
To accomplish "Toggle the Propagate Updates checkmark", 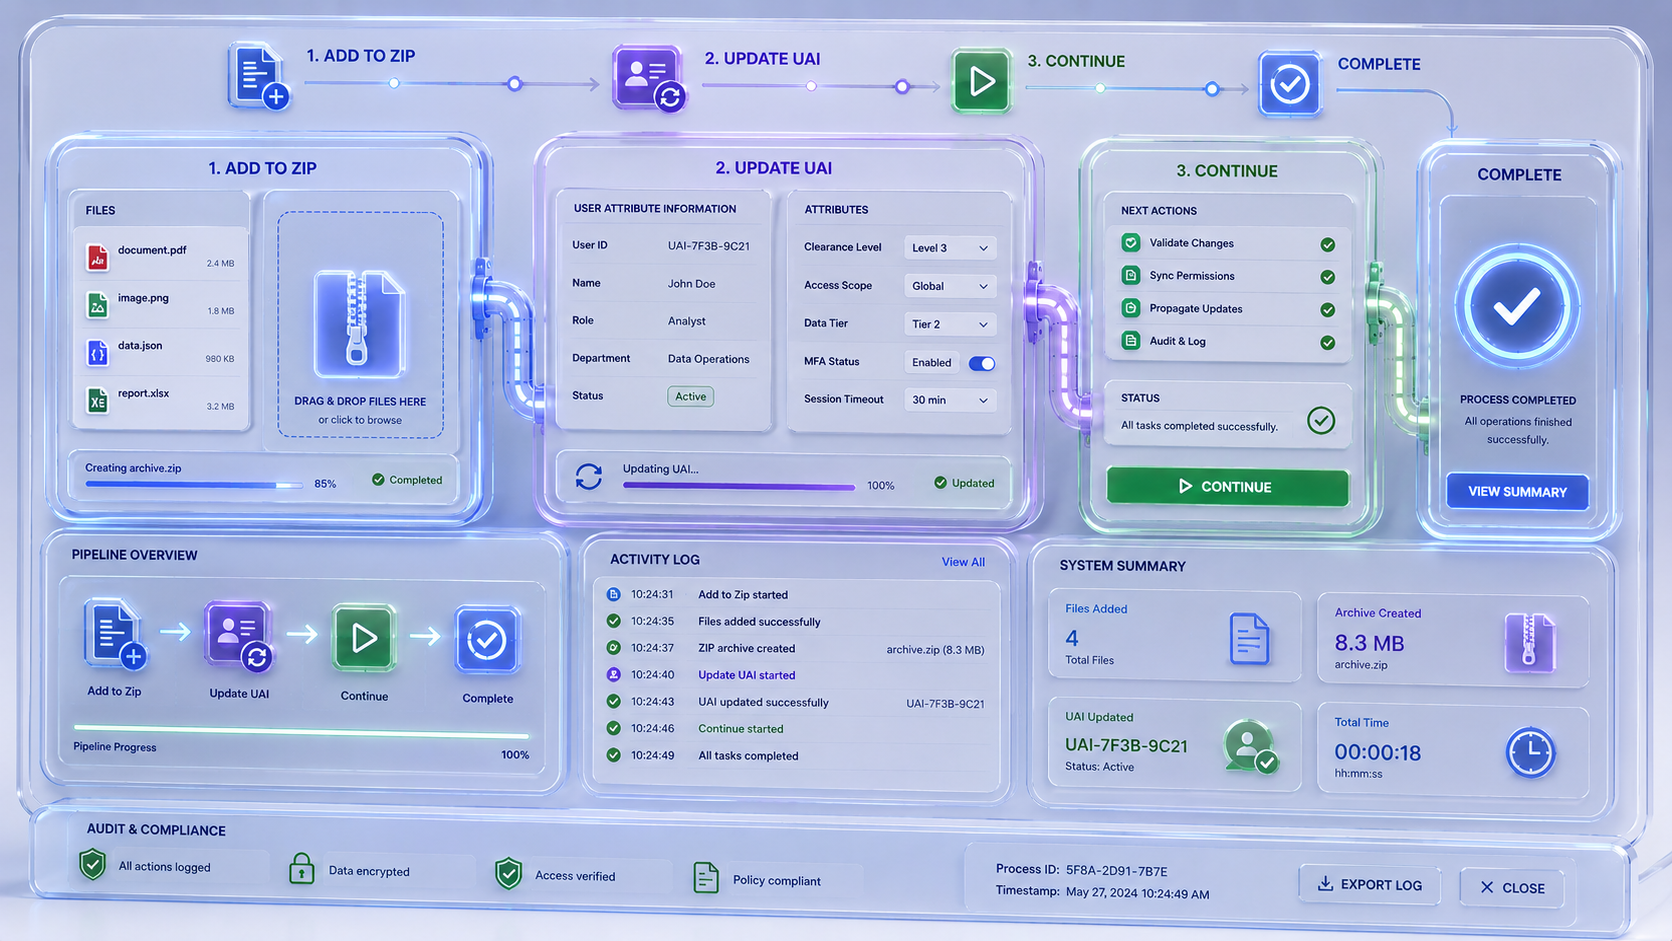I will [1328, 310].
